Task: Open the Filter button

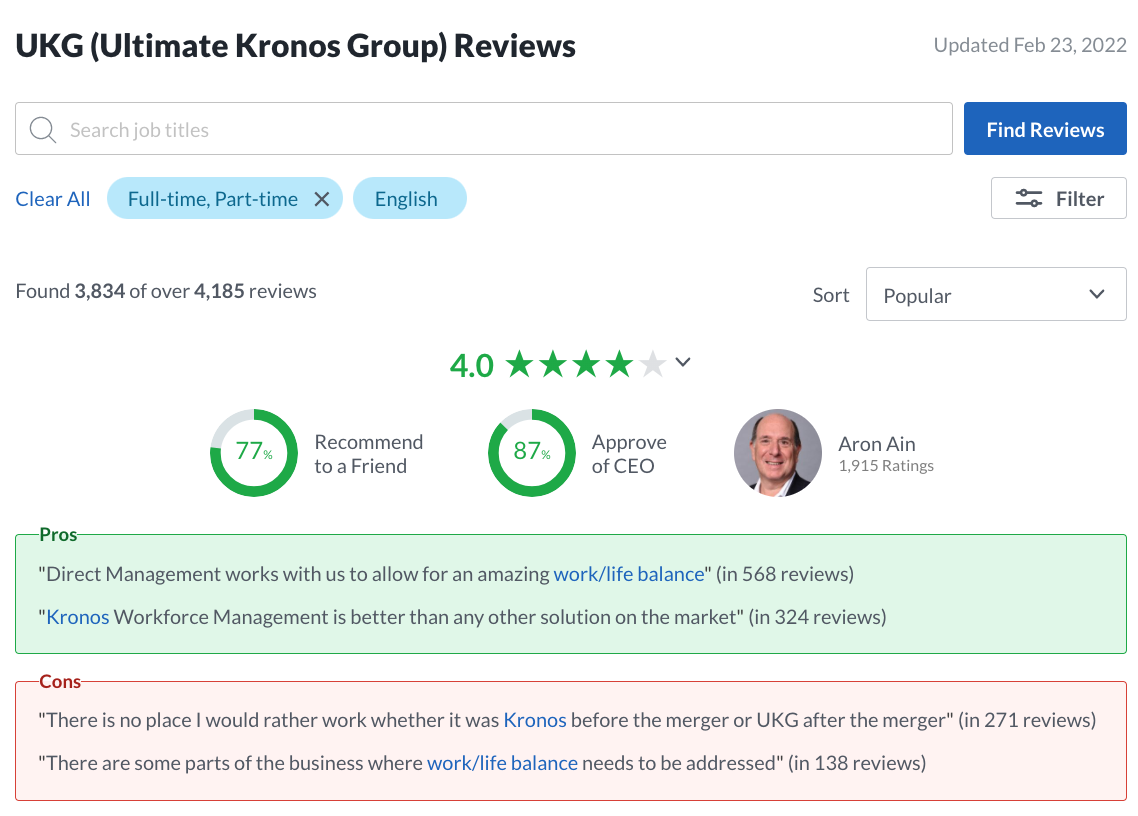Action: pyautogui.click(x=1058, y=198)
